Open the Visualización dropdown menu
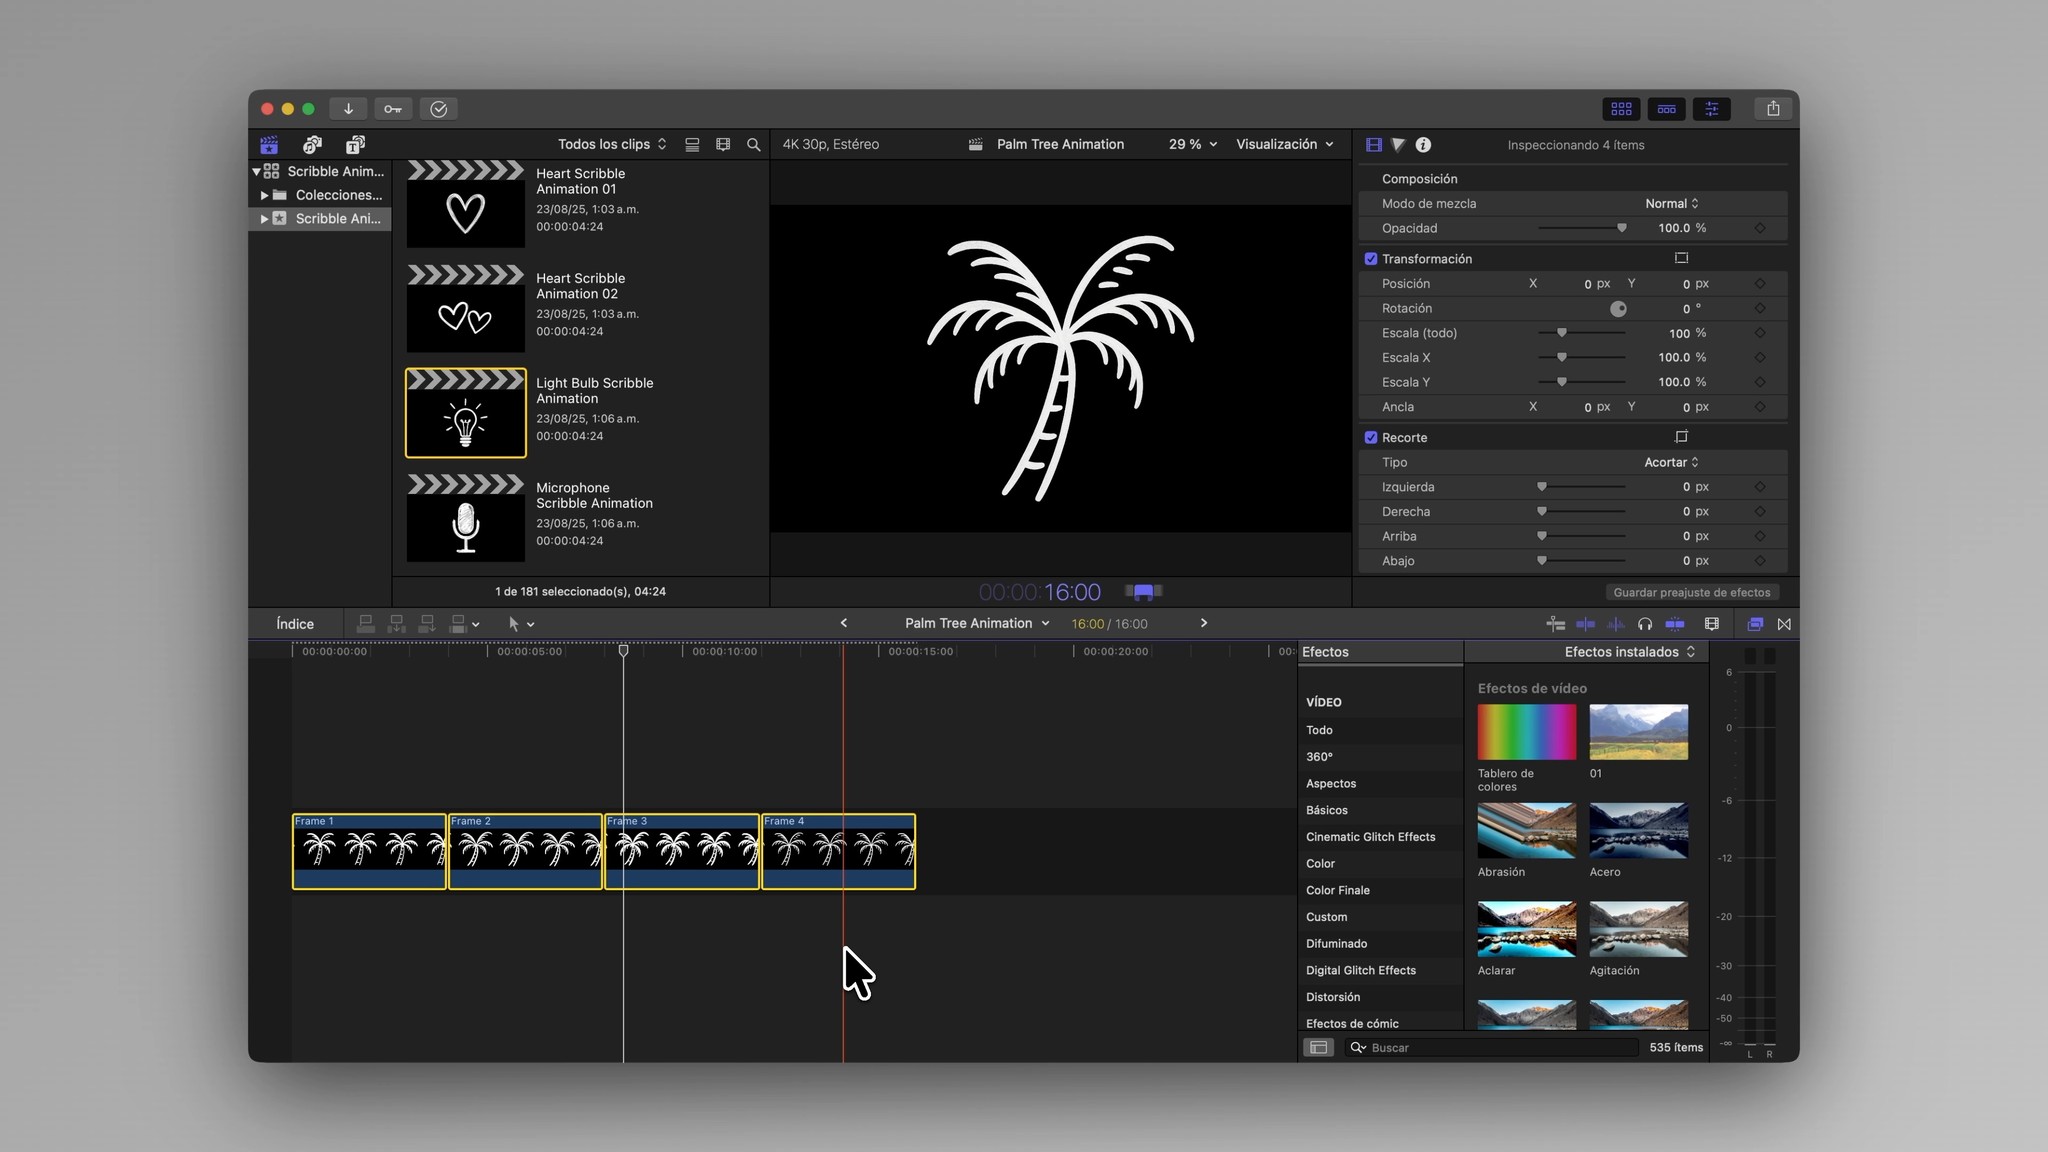2048x1152 pixels. 1284,145
